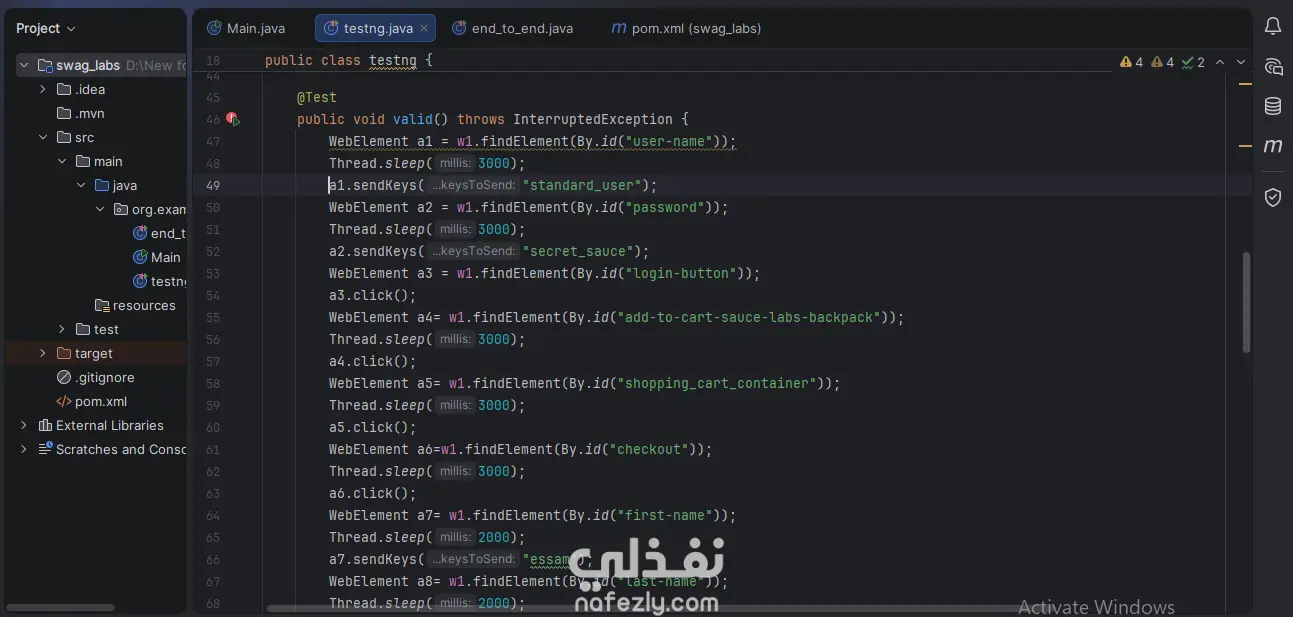The image size is (1293, 617).
Task: Click the typo indicator showing 2
Action: [1193, 62]
